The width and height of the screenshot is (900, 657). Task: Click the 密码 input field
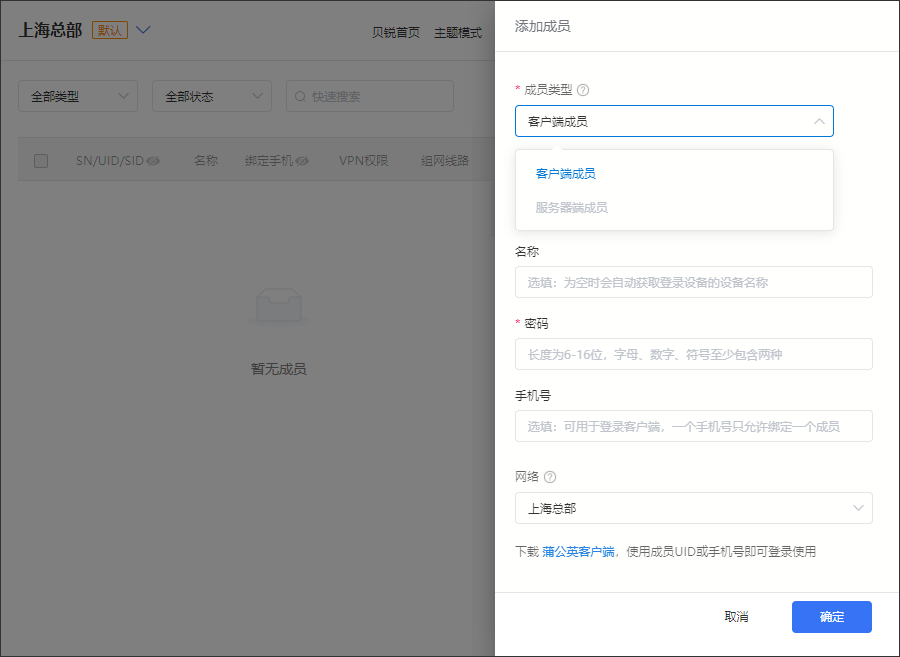693,354
